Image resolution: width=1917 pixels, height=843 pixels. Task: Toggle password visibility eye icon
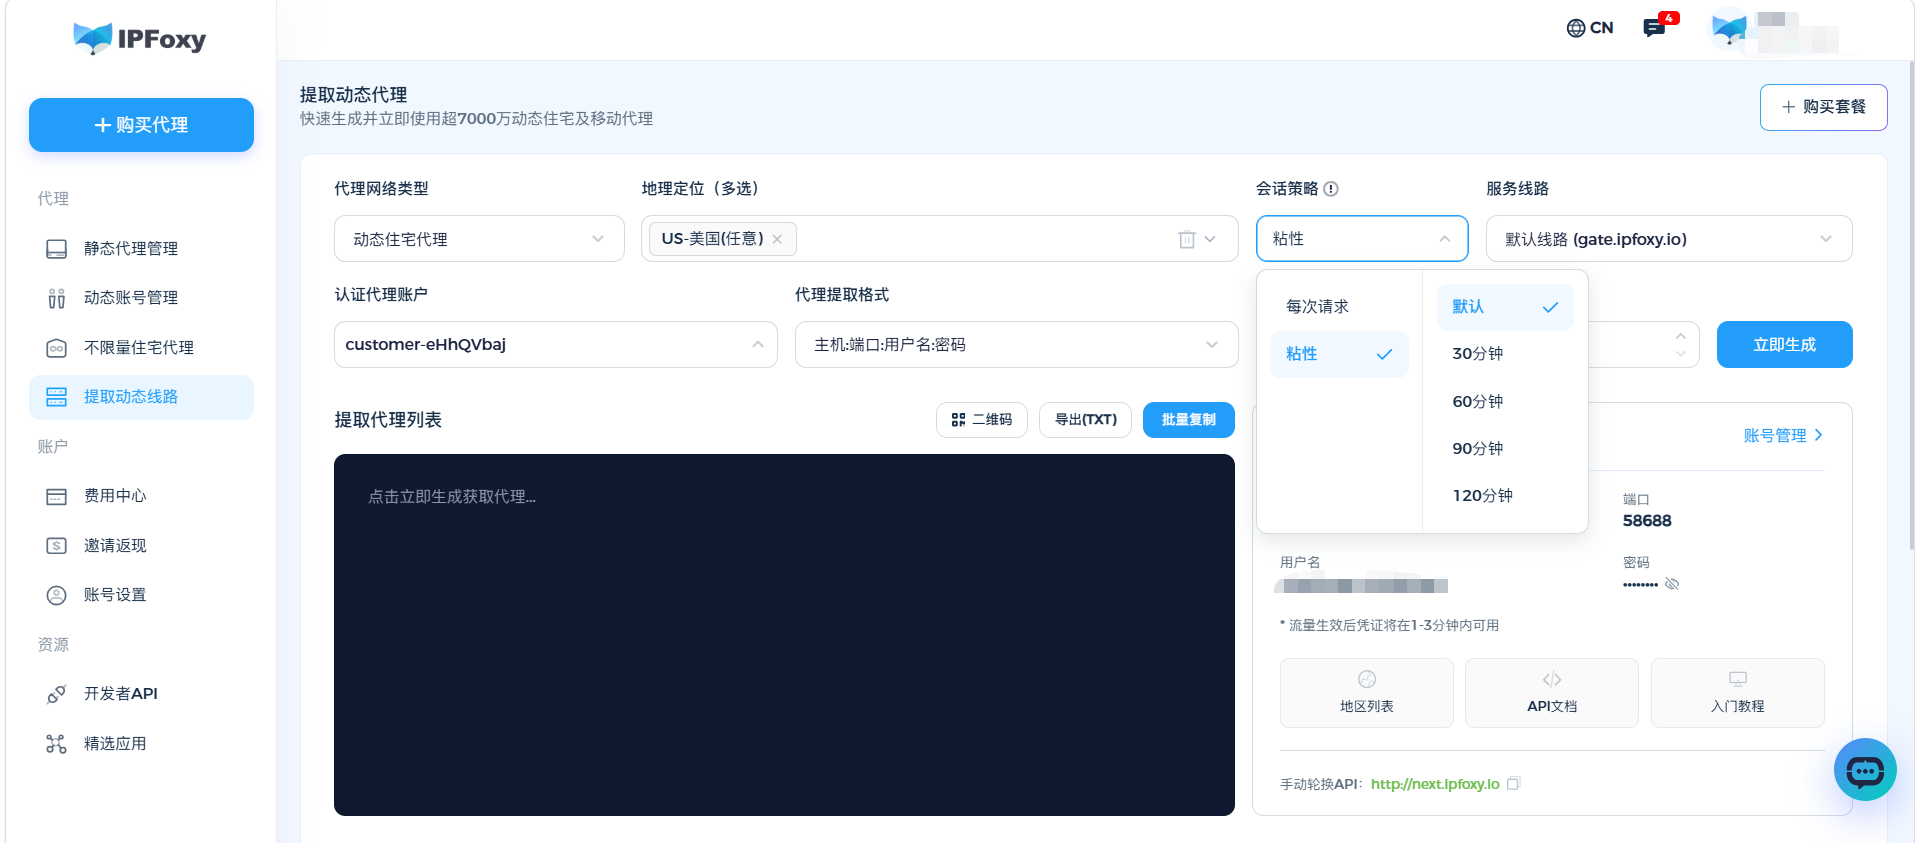pos(1672,584)
